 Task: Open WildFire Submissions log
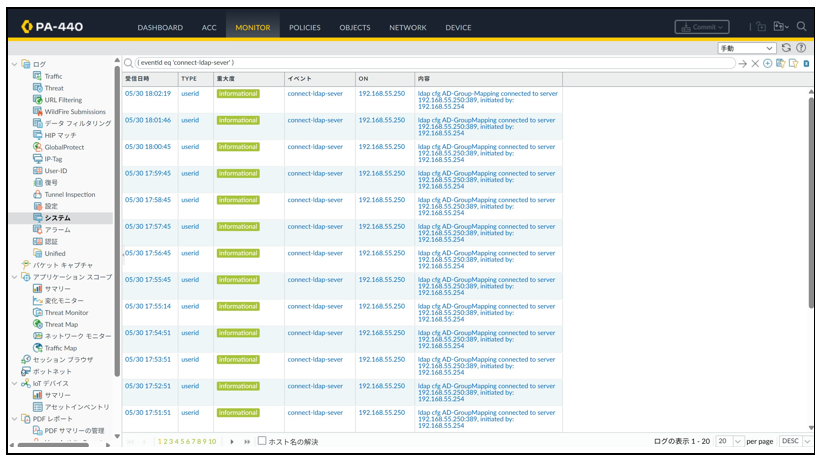pos(75,111)
